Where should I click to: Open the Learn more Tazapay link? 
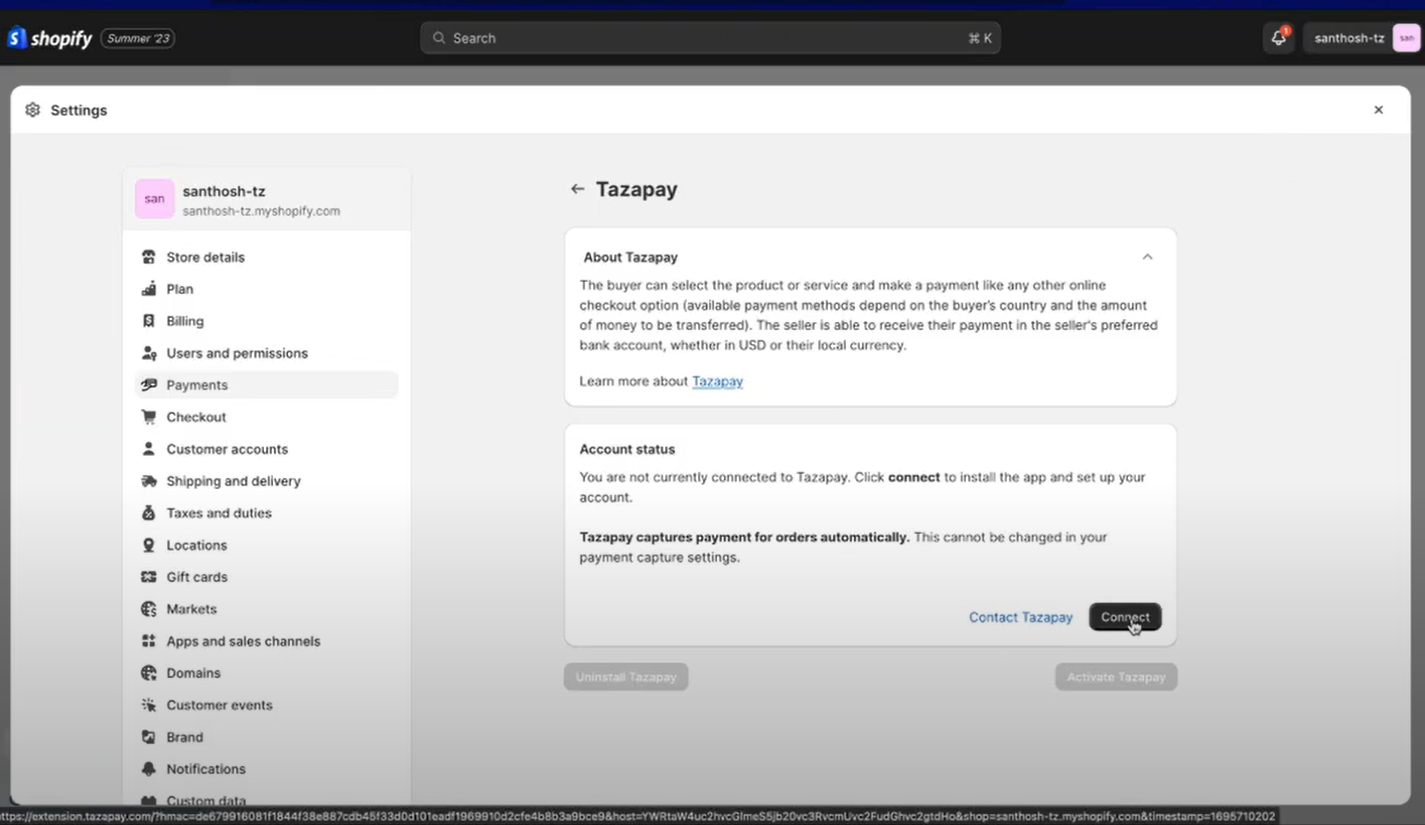pyautogui.click(x=717, y=381)
